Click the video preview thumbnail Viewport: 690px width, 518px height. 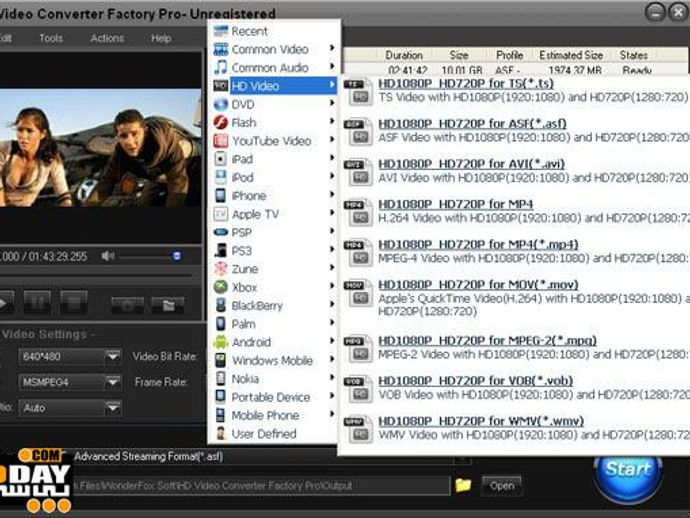coord(100,147)
